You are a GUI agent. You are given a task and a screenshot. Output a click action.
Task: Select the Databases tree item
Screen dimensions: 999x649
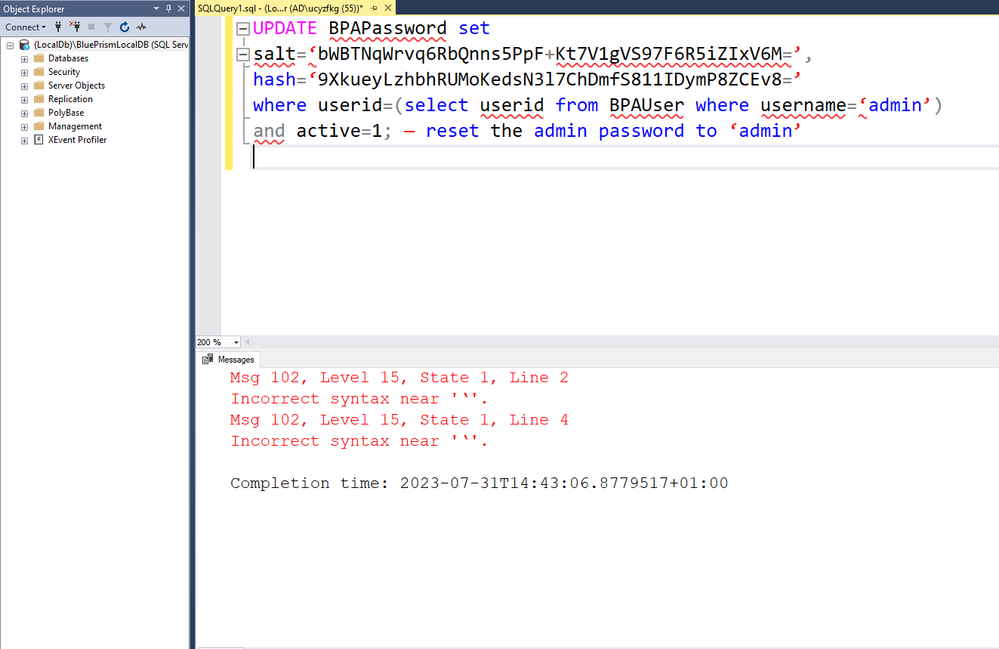pyautogui.click(x=68, y=58)
